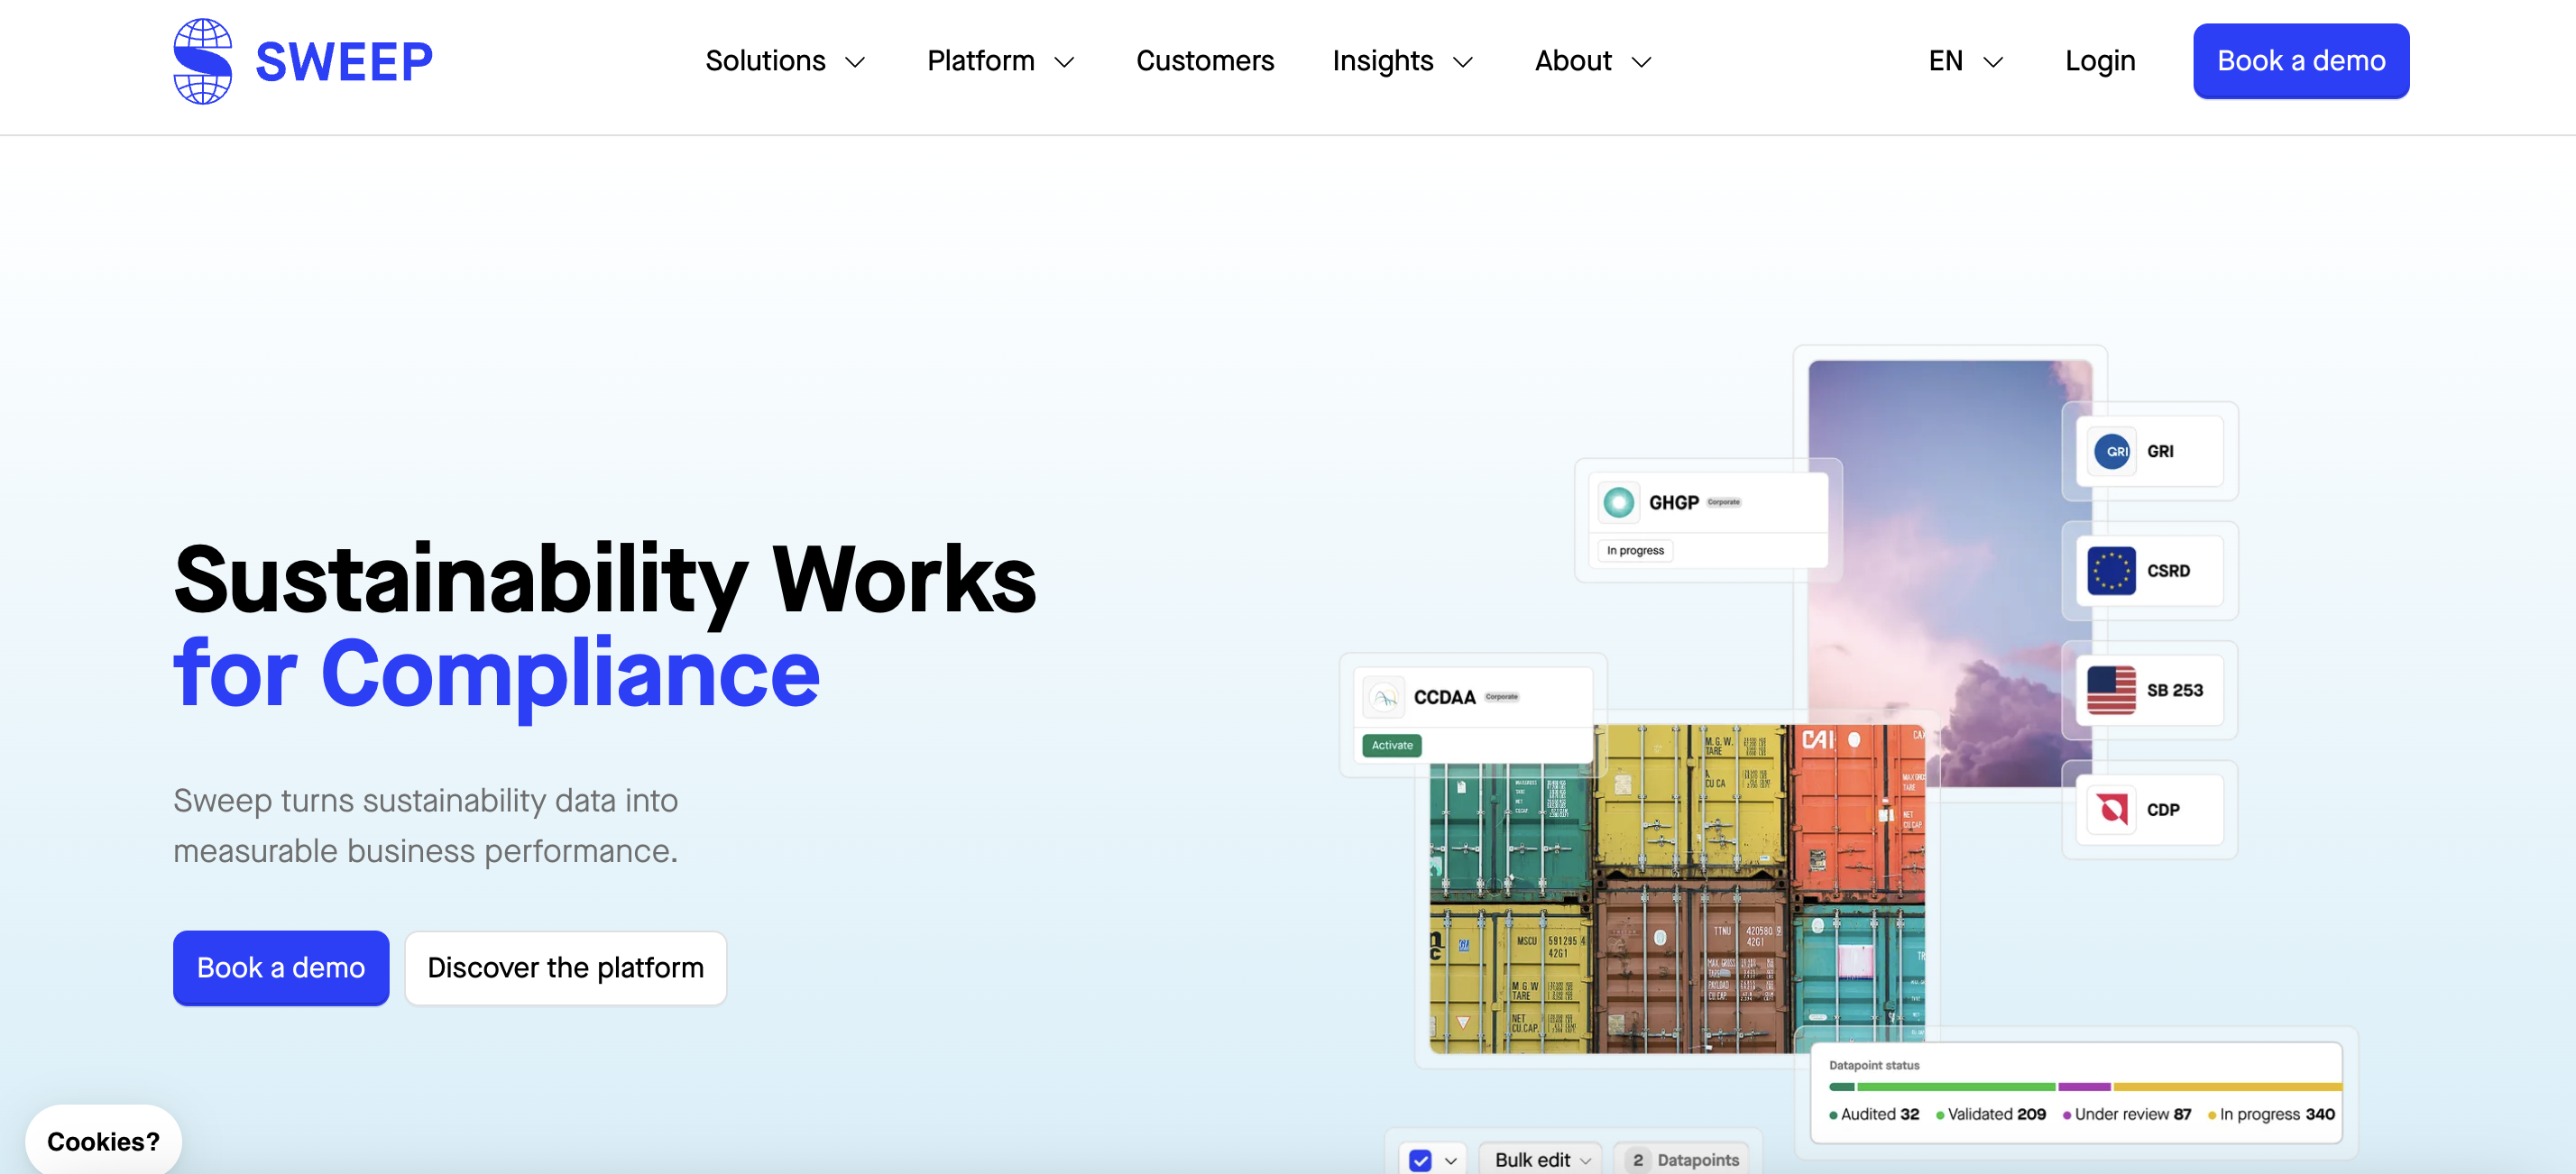Click the Under review 87 legend entry
Screen dimensions: 2576x1174
click(x=2127, y=1114)
